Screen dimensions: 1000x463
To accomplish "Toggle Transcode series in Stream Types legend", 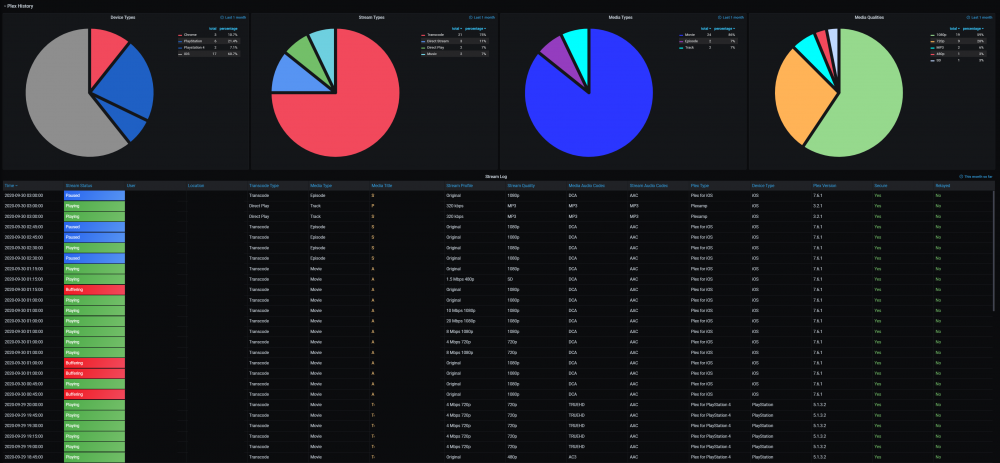I will point(434,35).
